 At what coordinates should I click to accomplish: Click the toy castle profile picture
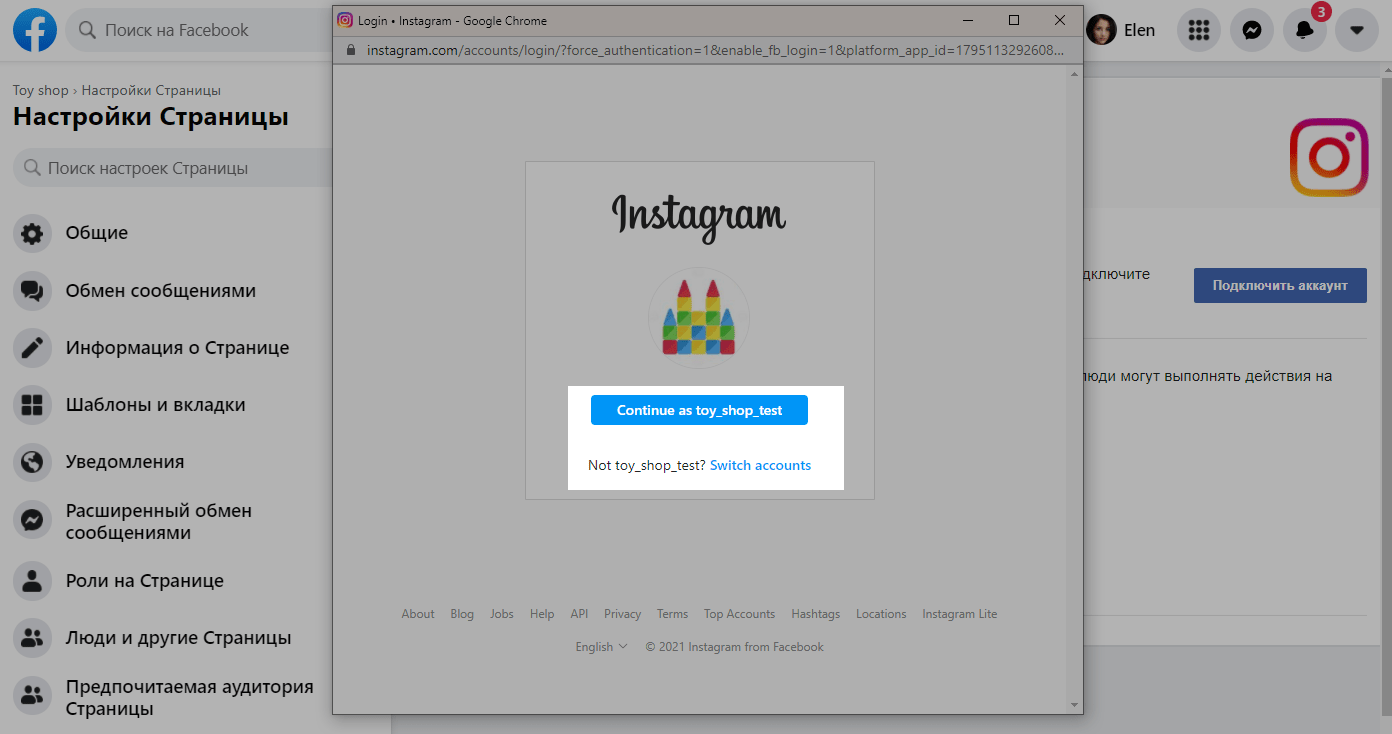(x=699, y=318)
